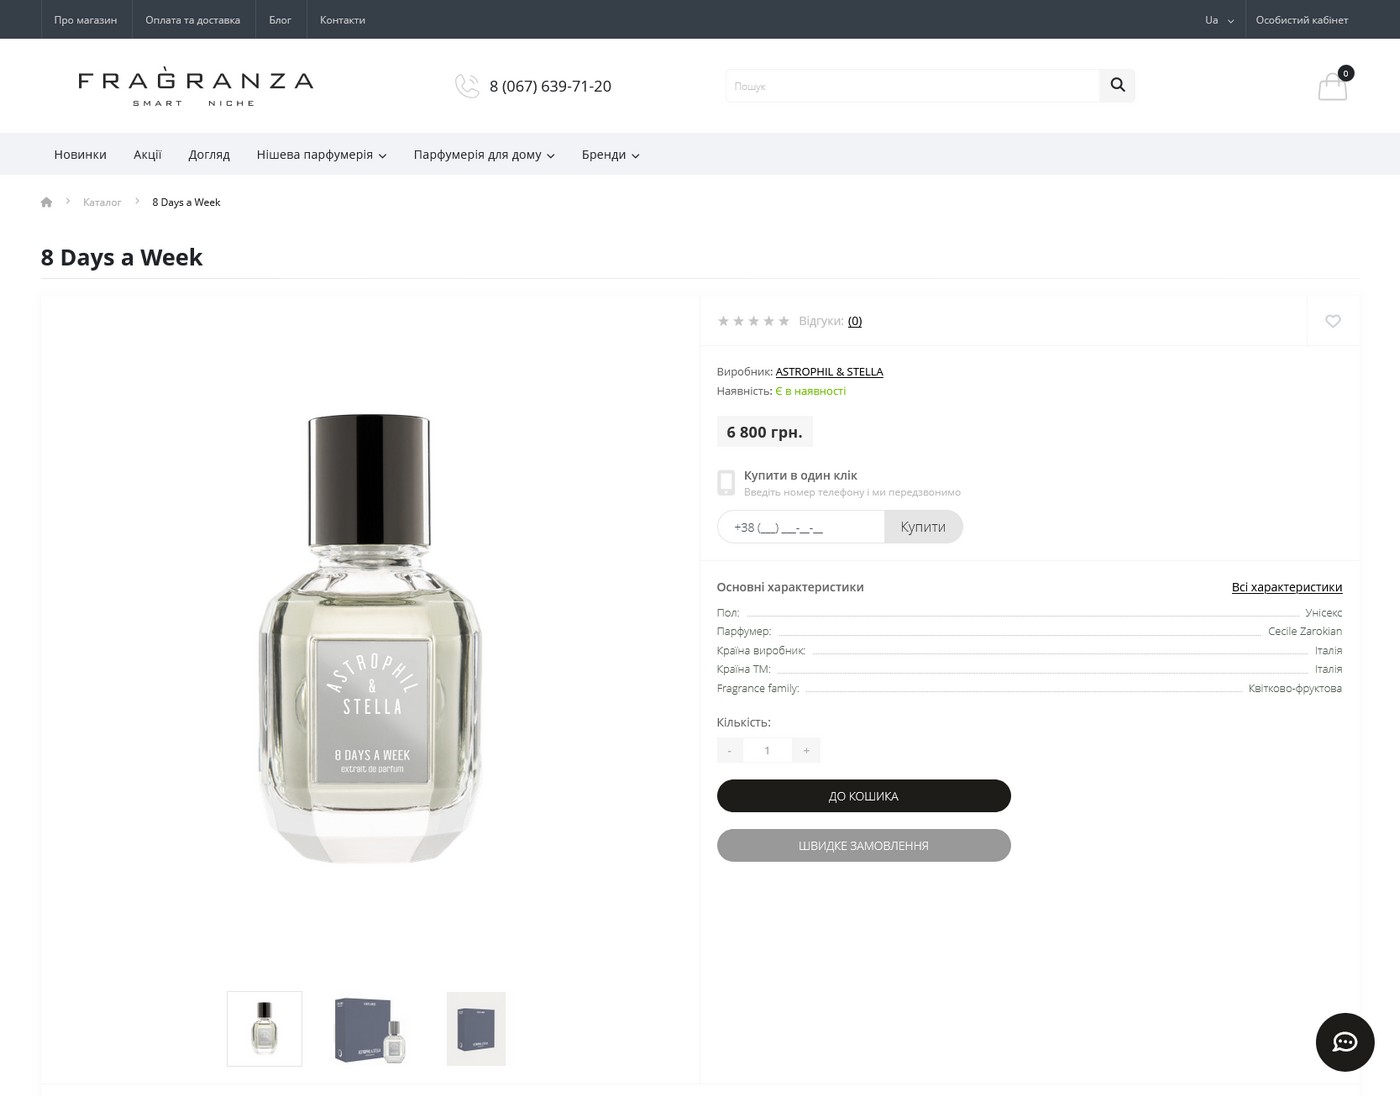Expand Нішева парфумерія menu
This screenshot has height=1097, width=1400.
point(321,155)
